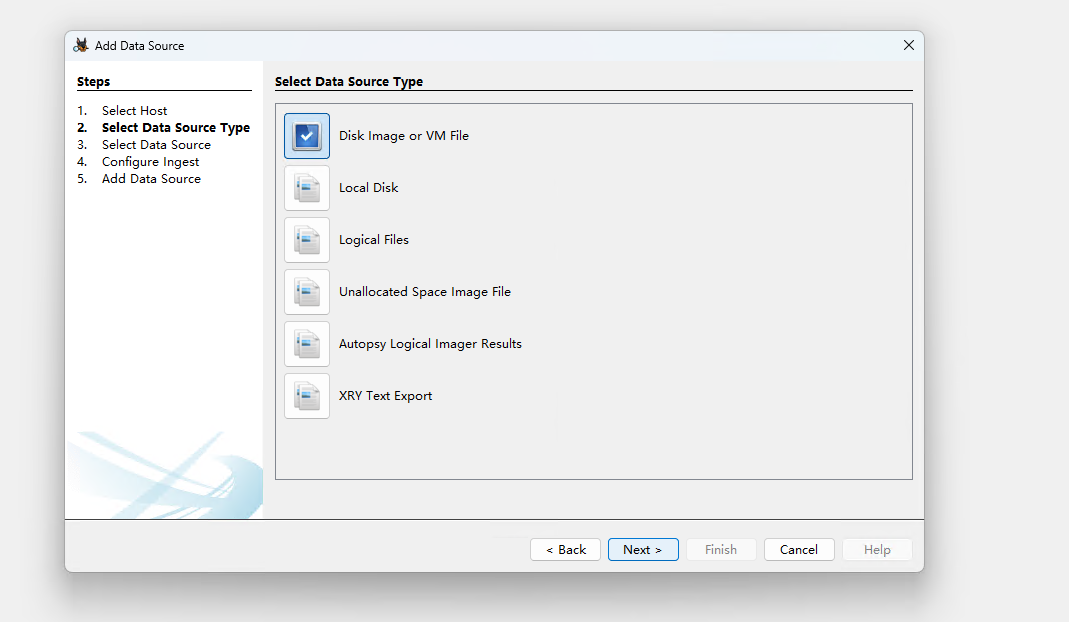Select the XRY Text Export icon
This screenshot has height=622, width=1069.
[x=307, y=396]
